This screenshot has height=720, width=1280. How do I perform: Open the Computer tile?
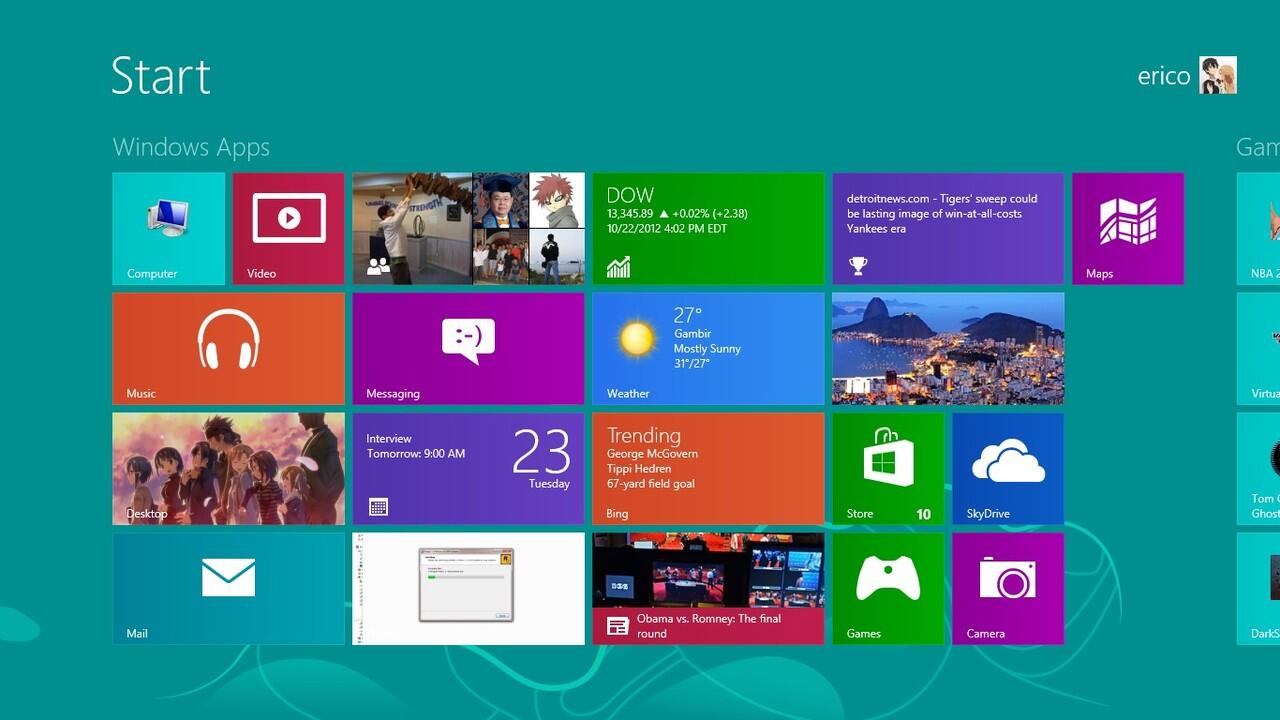click(x=168, y=228)
